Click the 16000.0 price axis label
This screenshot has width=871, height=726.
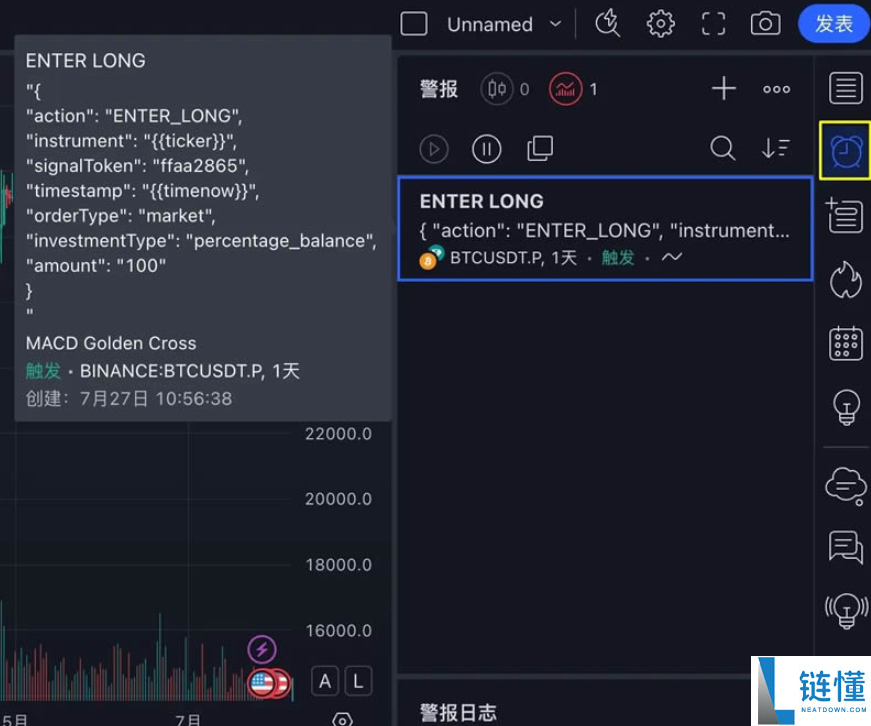point(338,630)
